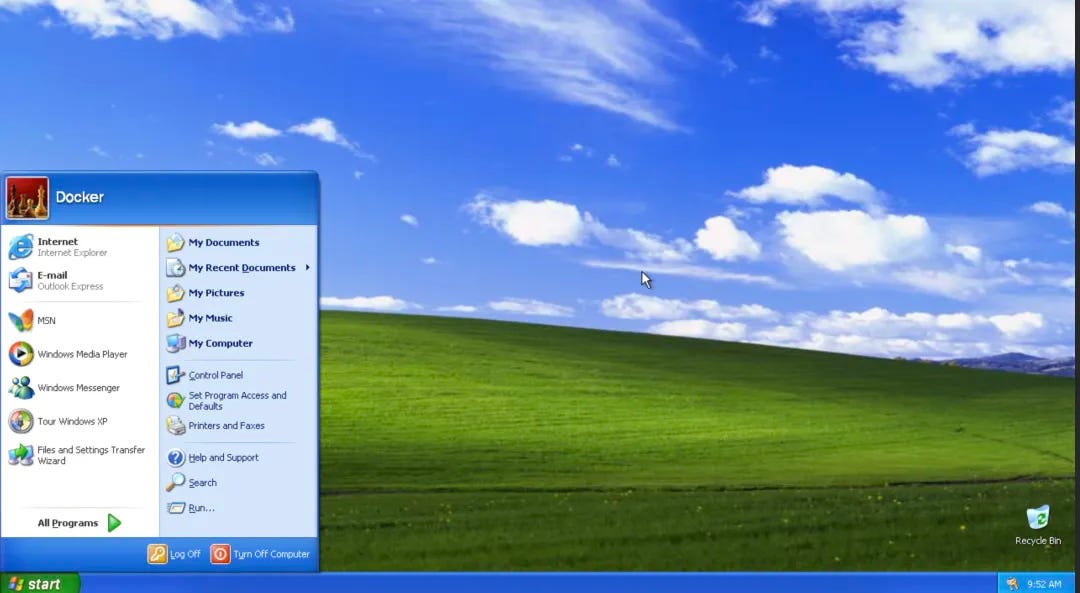Expand My Recent Documents submenu
Screen dimensions: 1080x593
pos(240,267)
